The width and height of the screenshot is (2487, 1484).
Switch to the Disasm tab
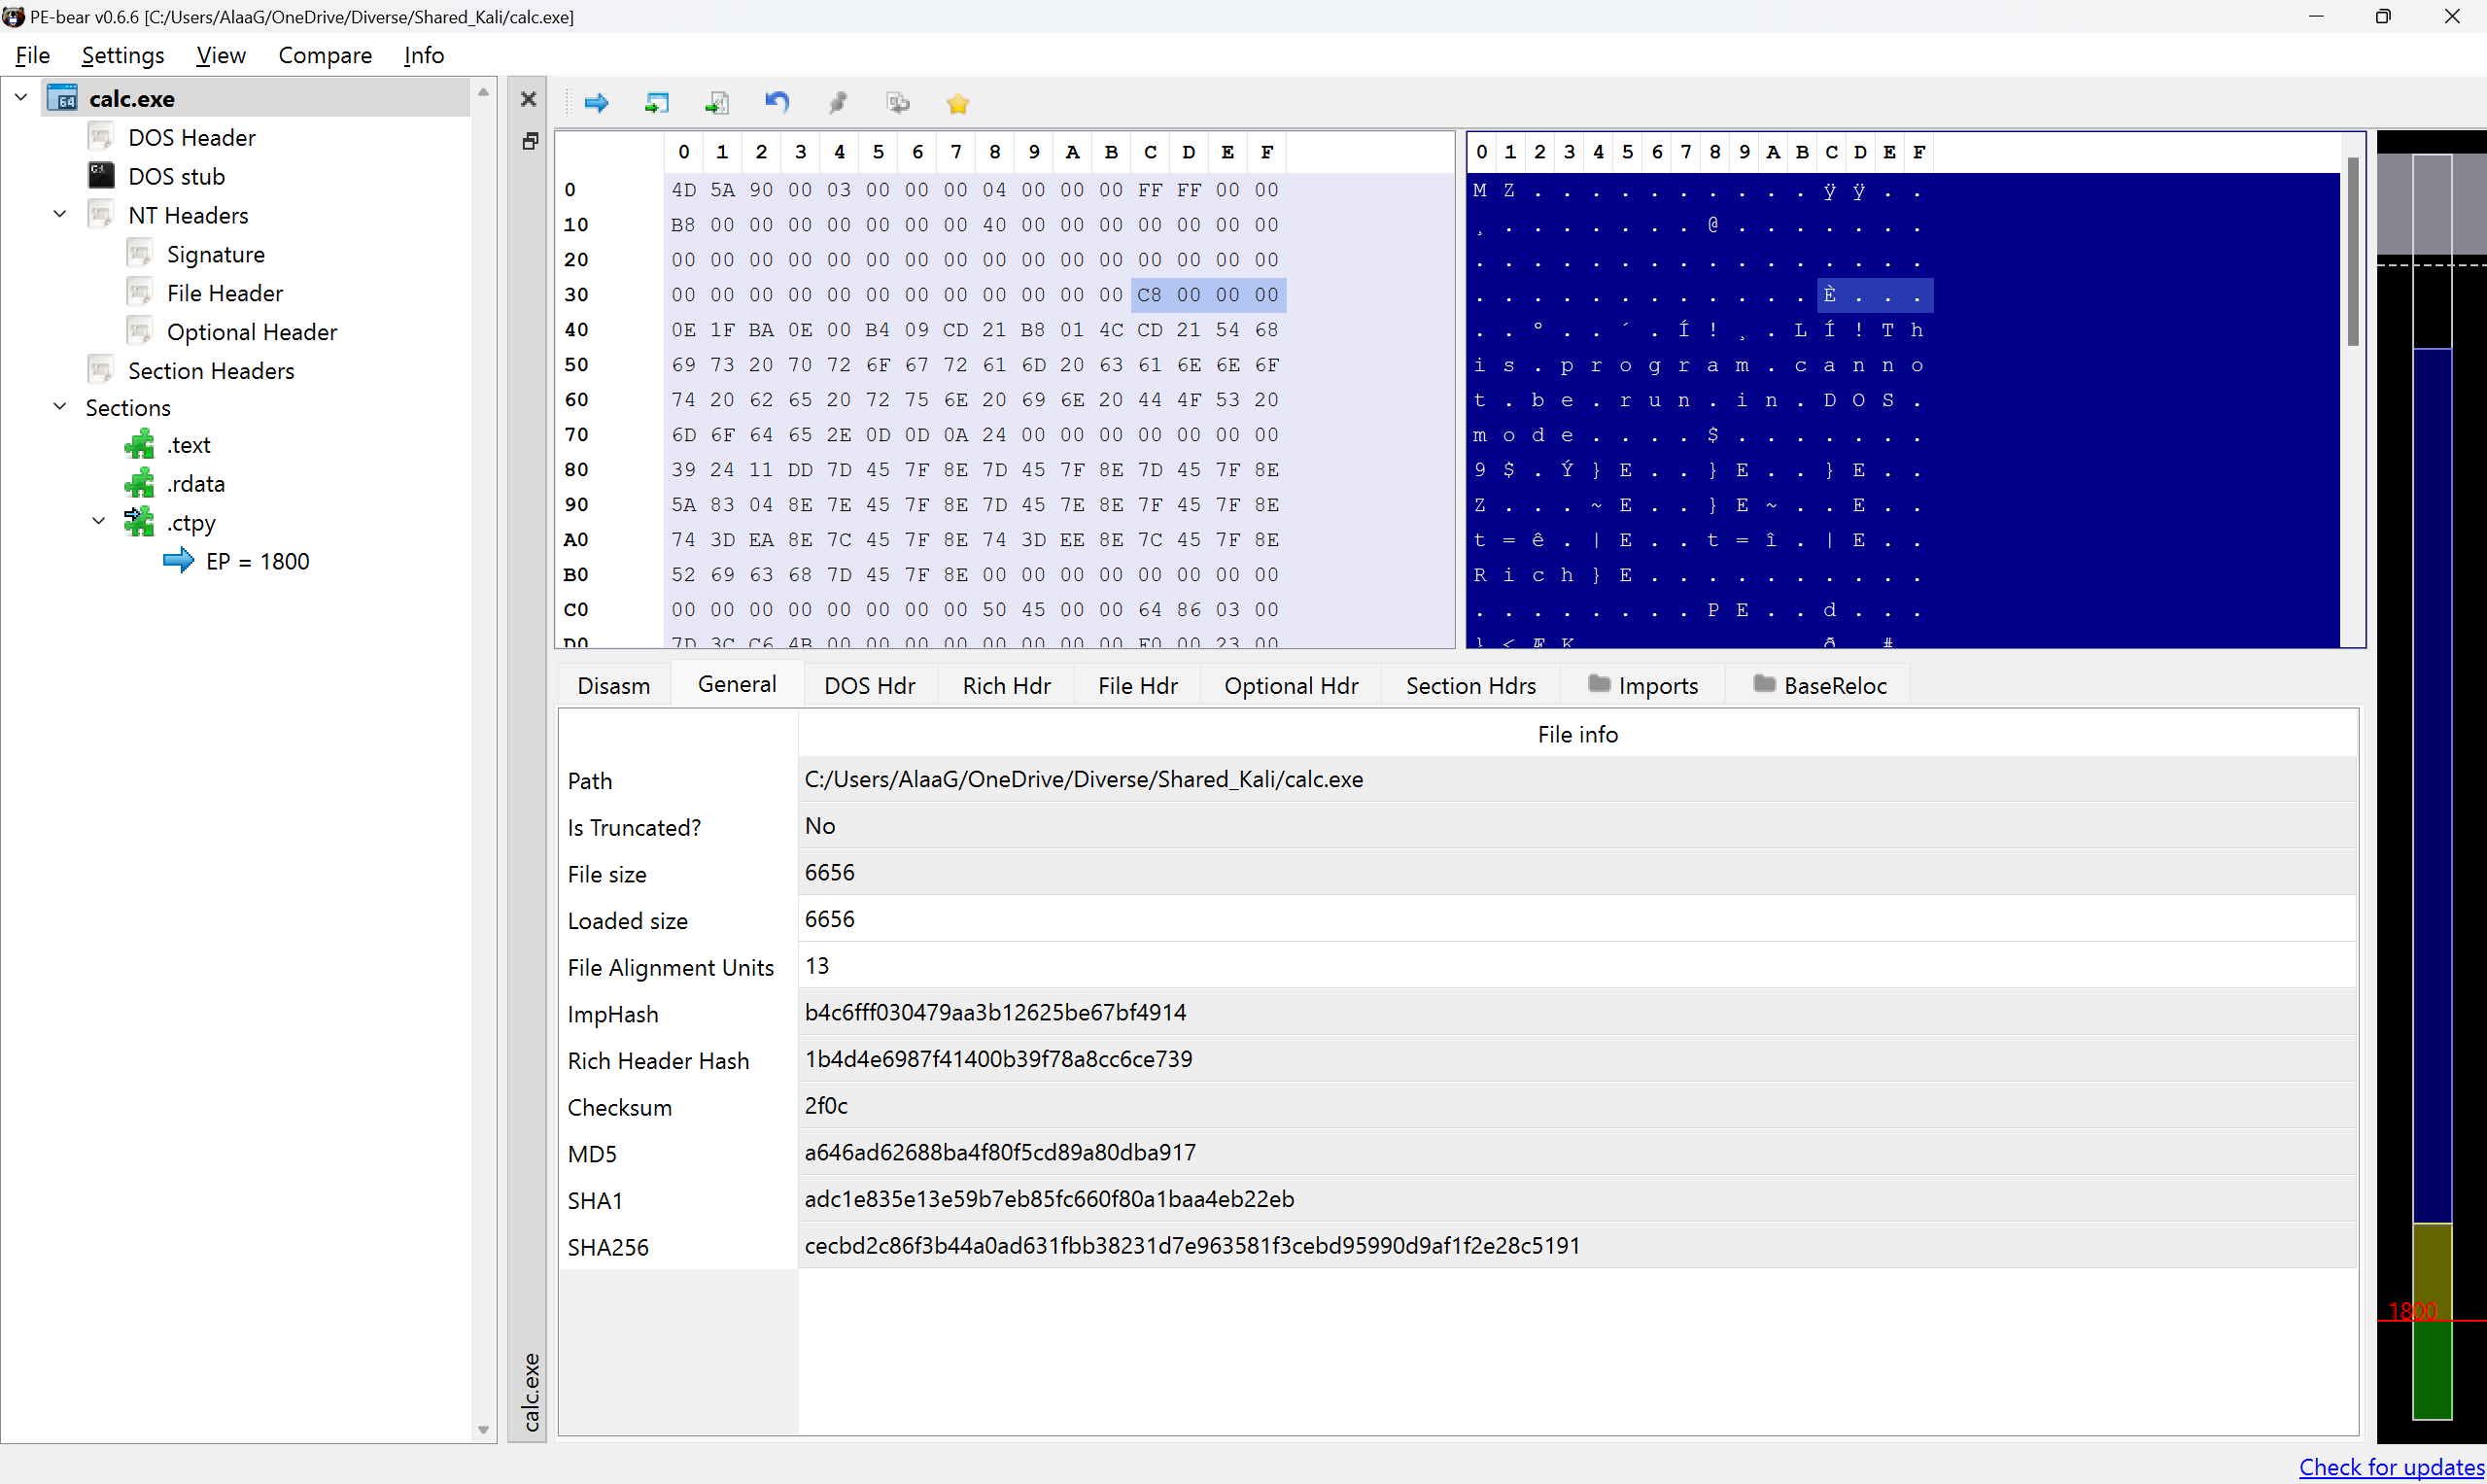[x=613, y=685]
